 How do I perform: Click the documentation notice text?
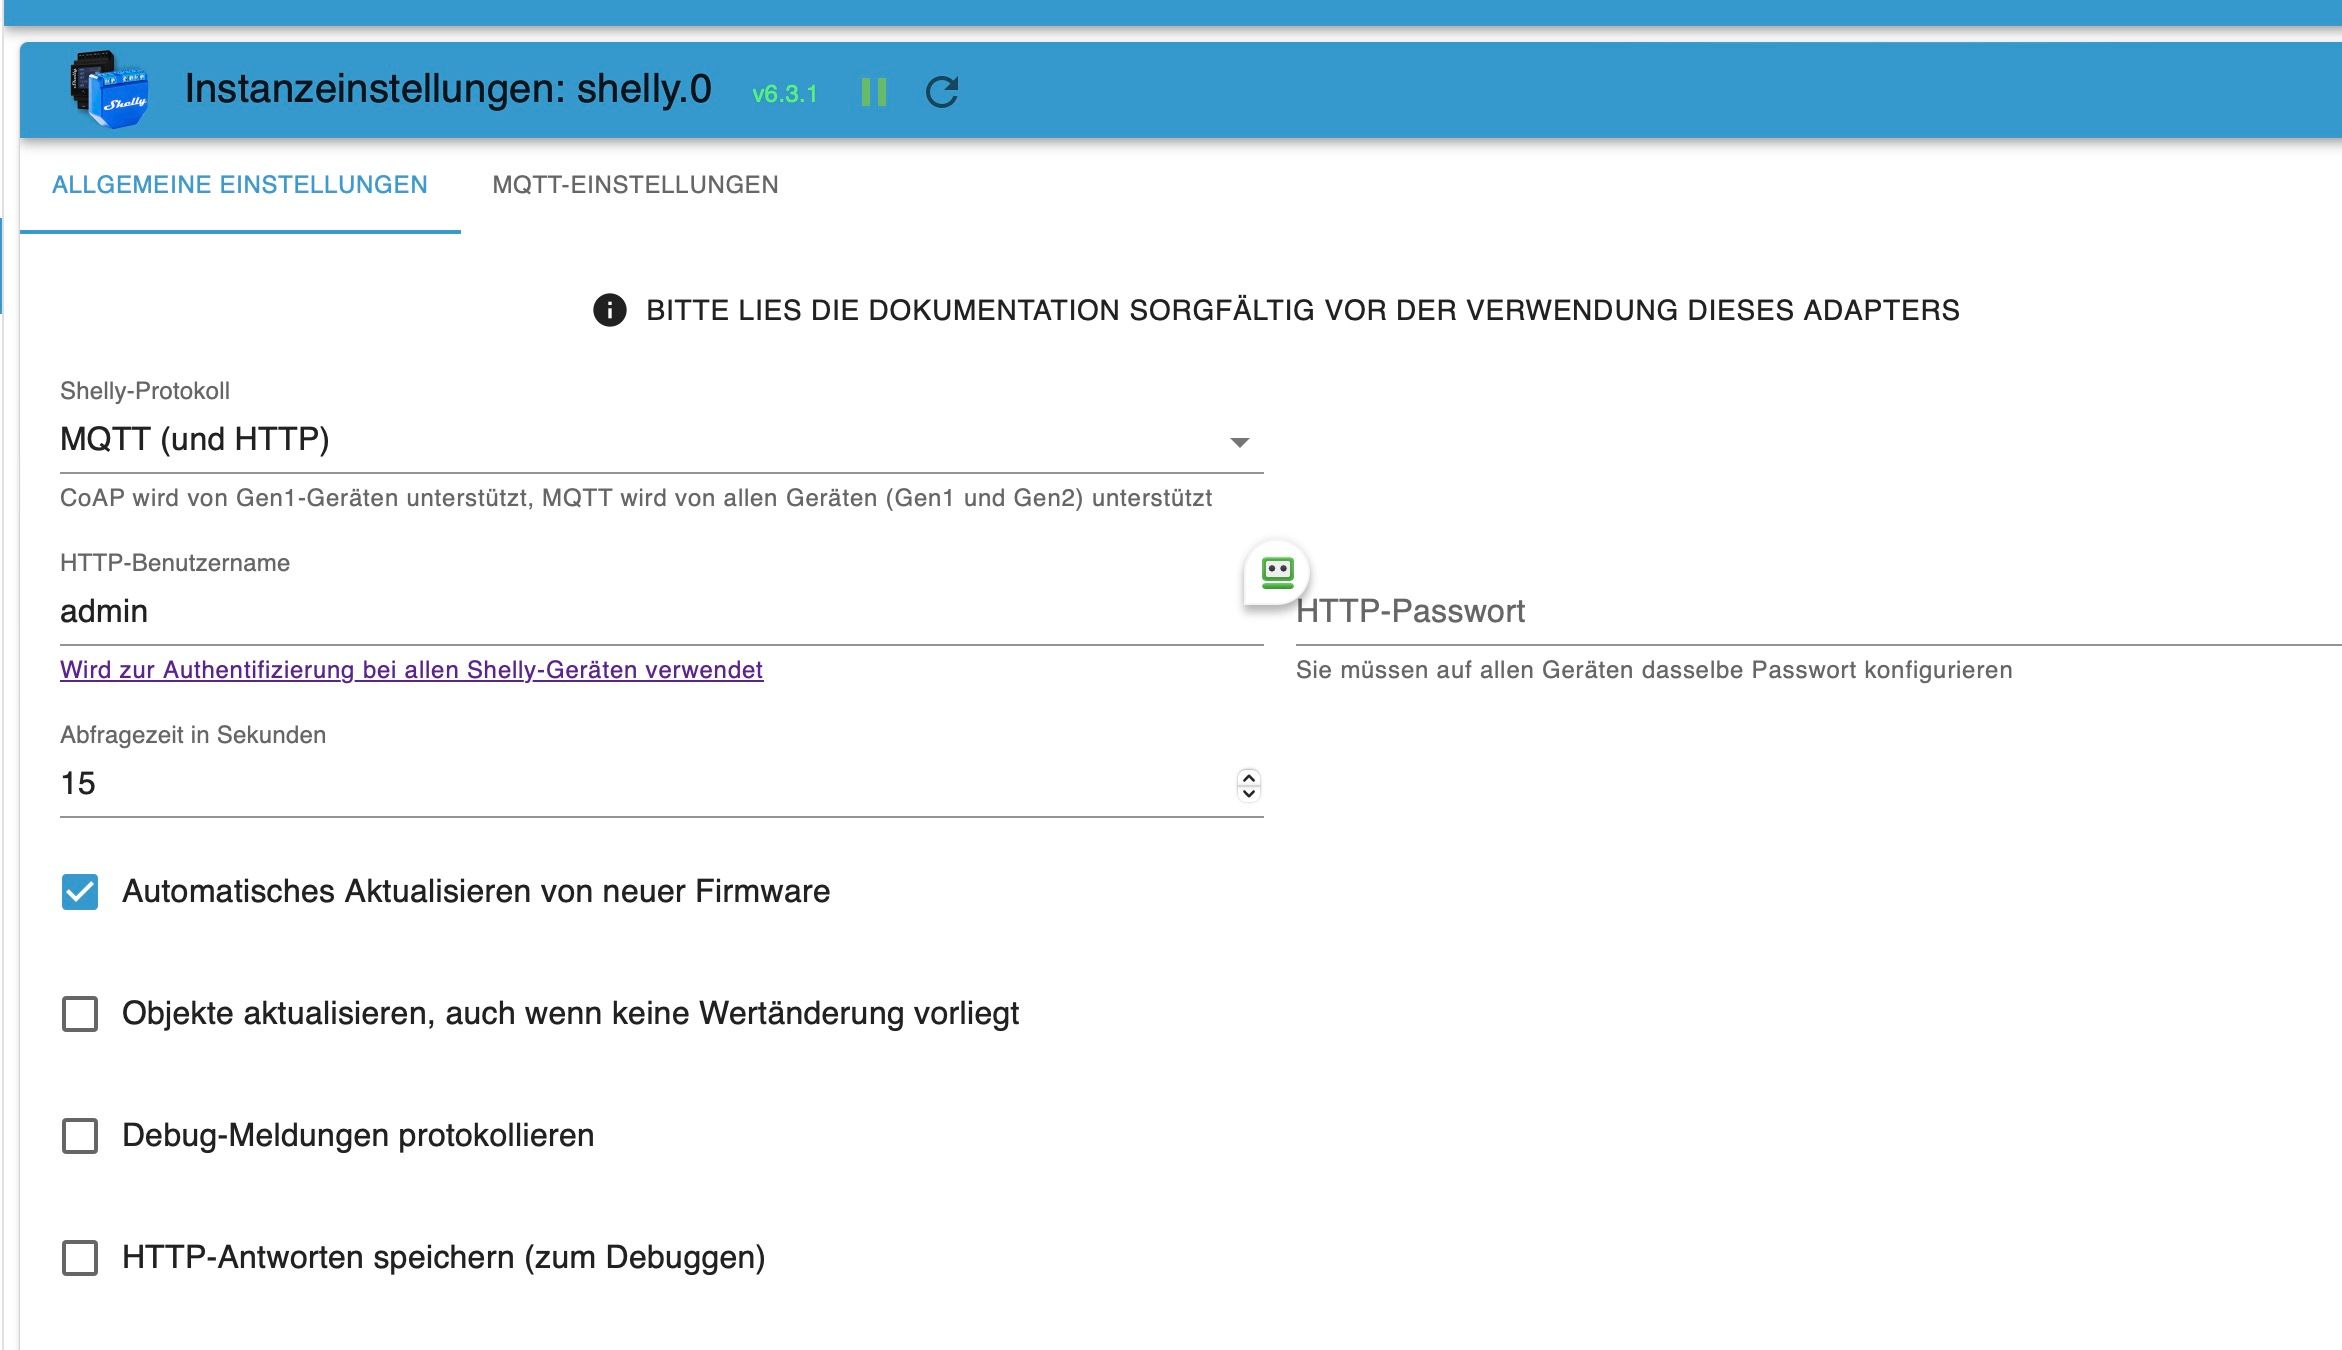[1302, 310]
